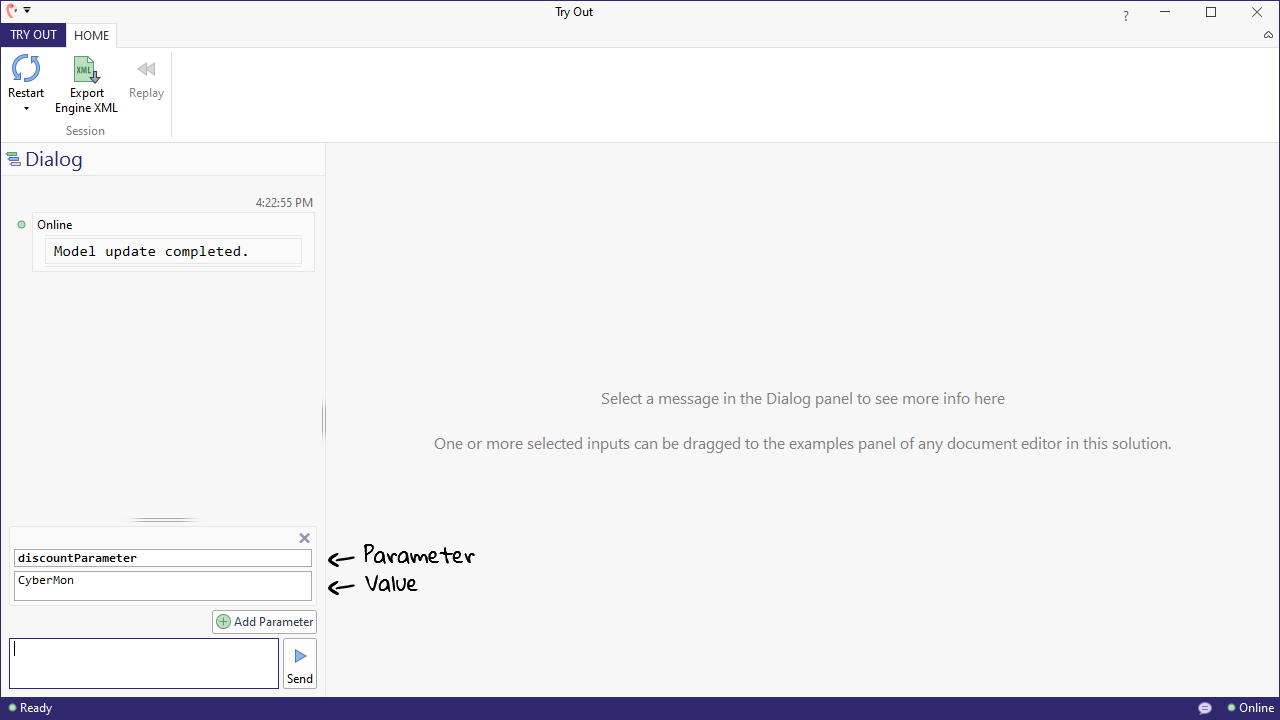Remove the discountParameter with the X icon
This screenshot has width=1280, height=720.
pos(305,538)
